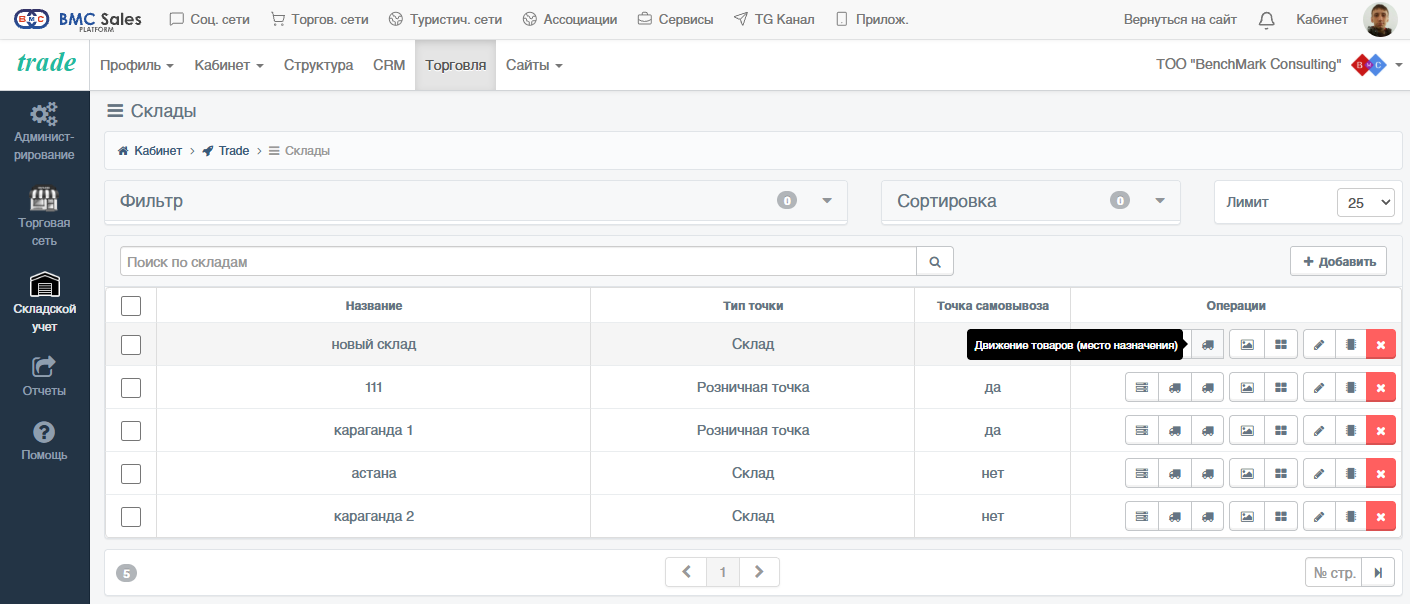The height and width of the screenshot is (604, 1410).
Task: Open chip icon for караганда 2 row
Action: [x=1350, y=516]
